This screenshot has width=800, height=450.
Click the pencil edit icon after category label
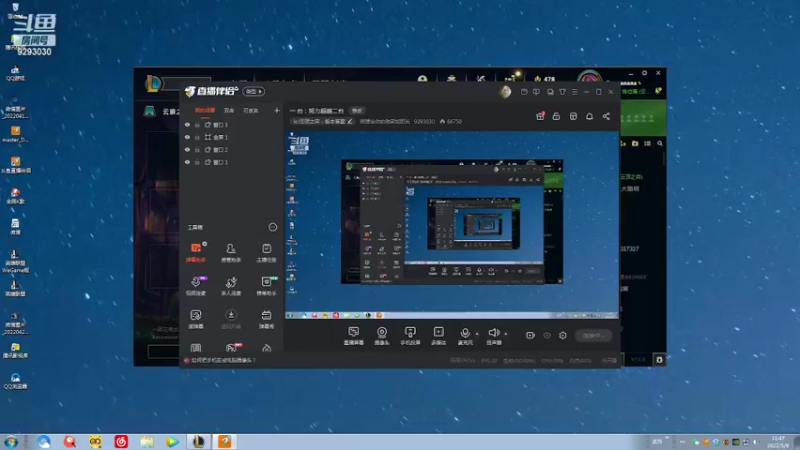pyautogui.click(x=350, y=121)
